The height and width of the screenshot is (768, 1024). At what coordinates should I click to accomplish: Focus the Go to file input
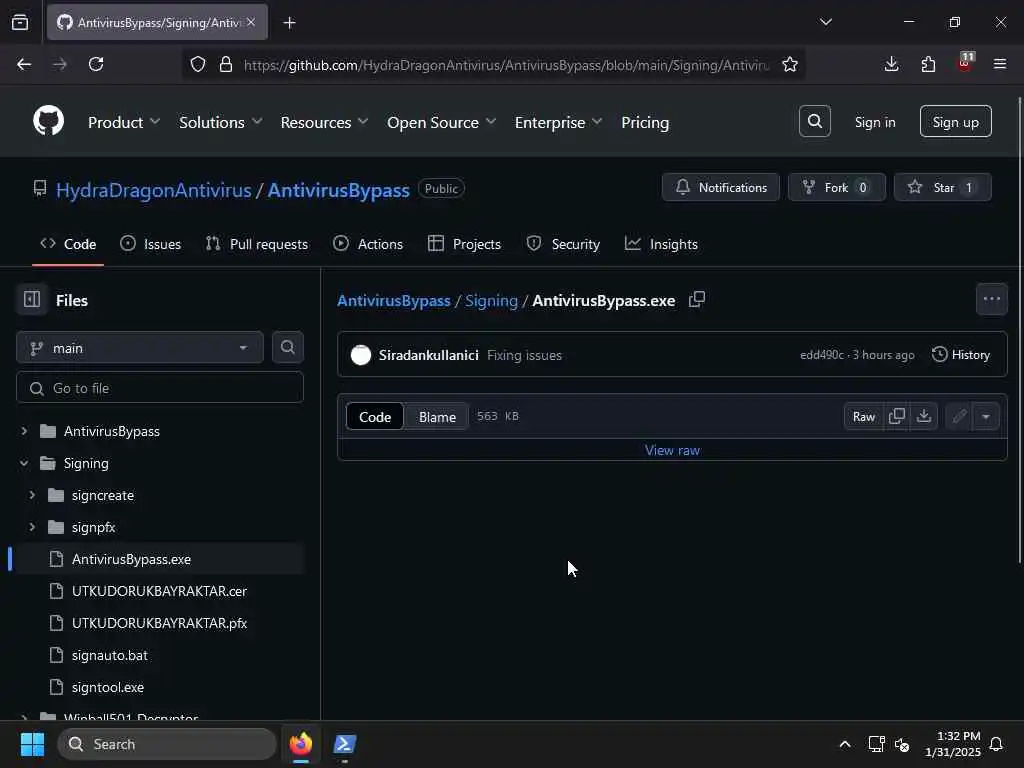pyautogui.click(x=159, y=388)
